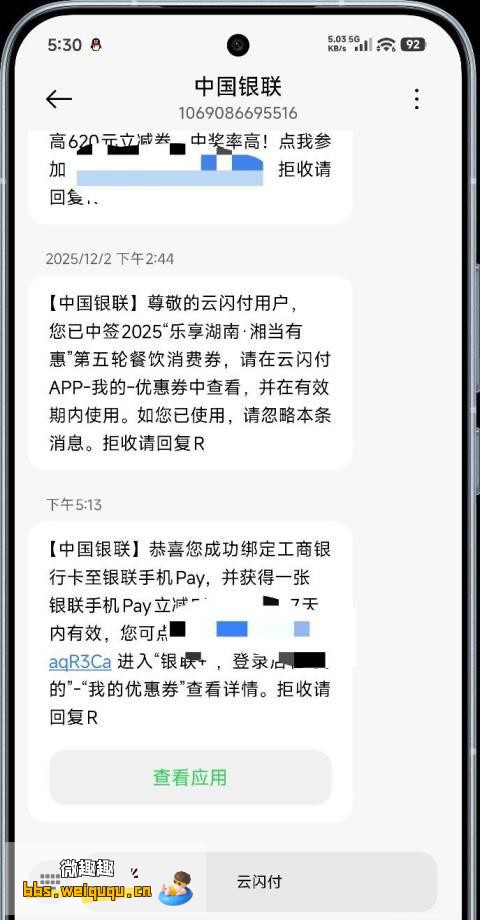Tap the Wi-Fi status icon
Viewport: 480px width, 920px height.
386,44
